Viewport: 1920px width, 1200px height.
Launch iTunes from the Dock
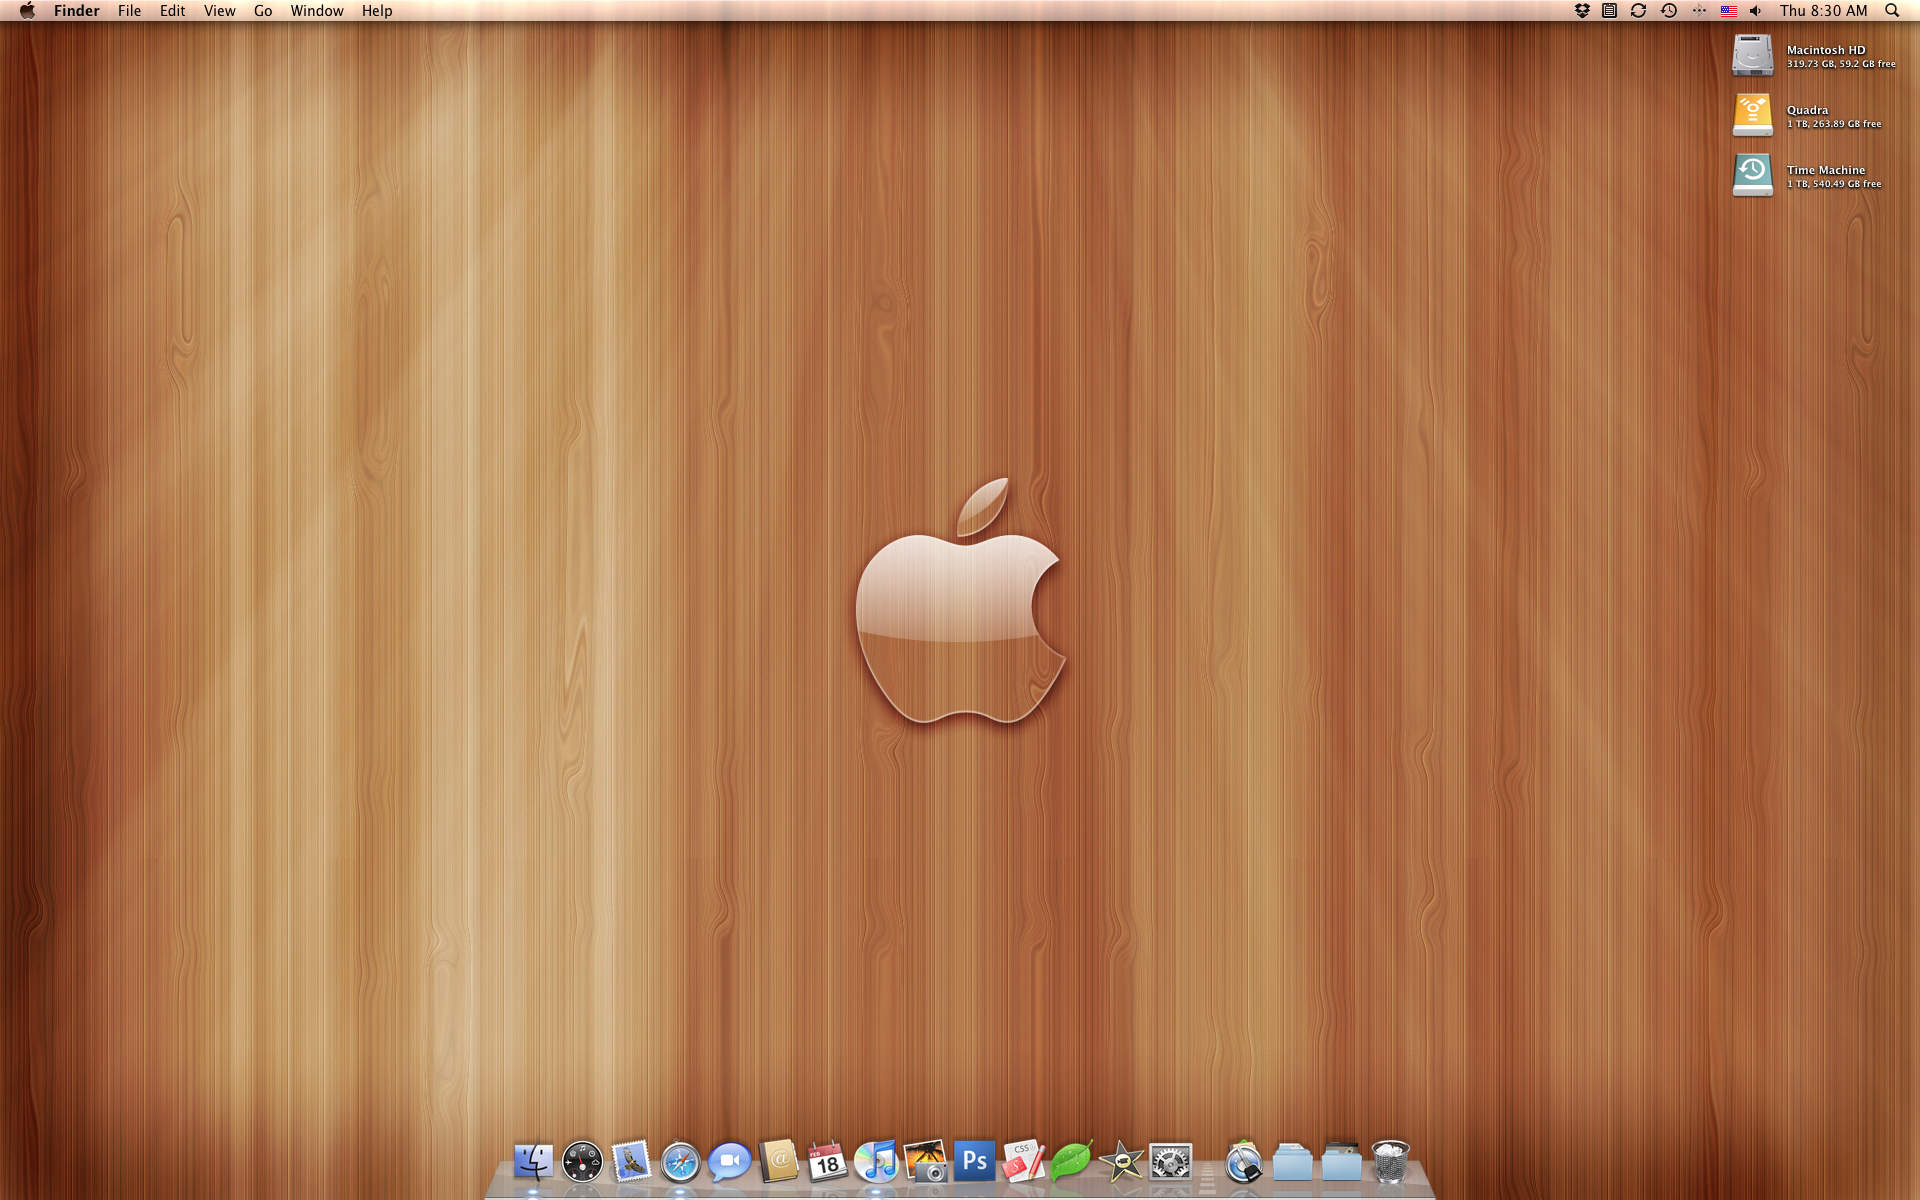point(877,1162)
